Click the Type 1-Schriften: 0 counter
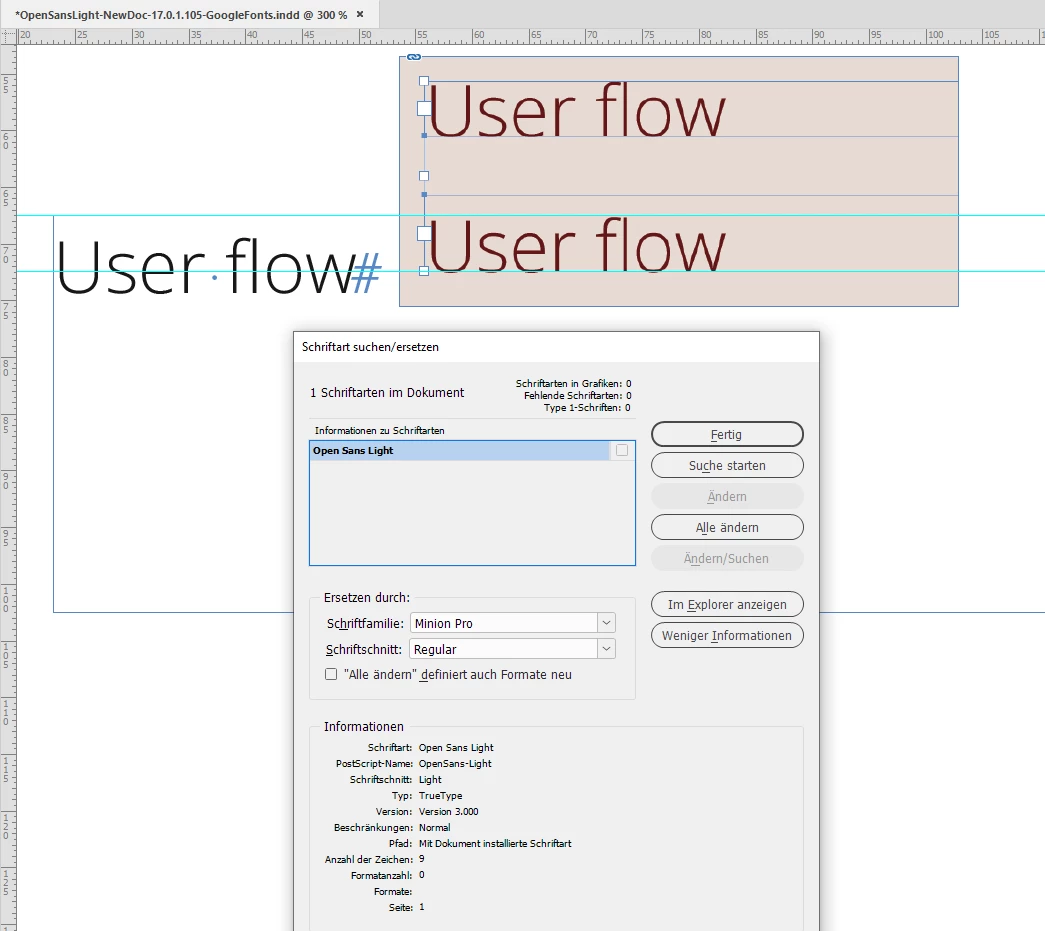 [x=587, y=408]
